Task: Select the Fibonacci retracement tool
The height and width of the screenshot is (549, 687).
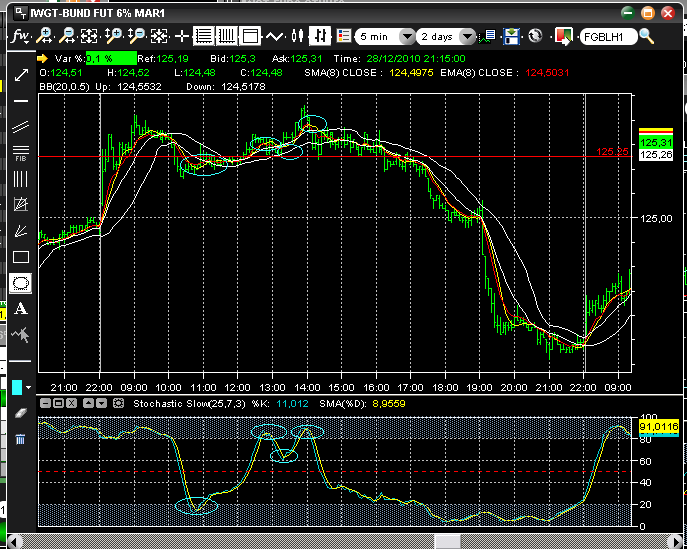Action: click(21, 153)
